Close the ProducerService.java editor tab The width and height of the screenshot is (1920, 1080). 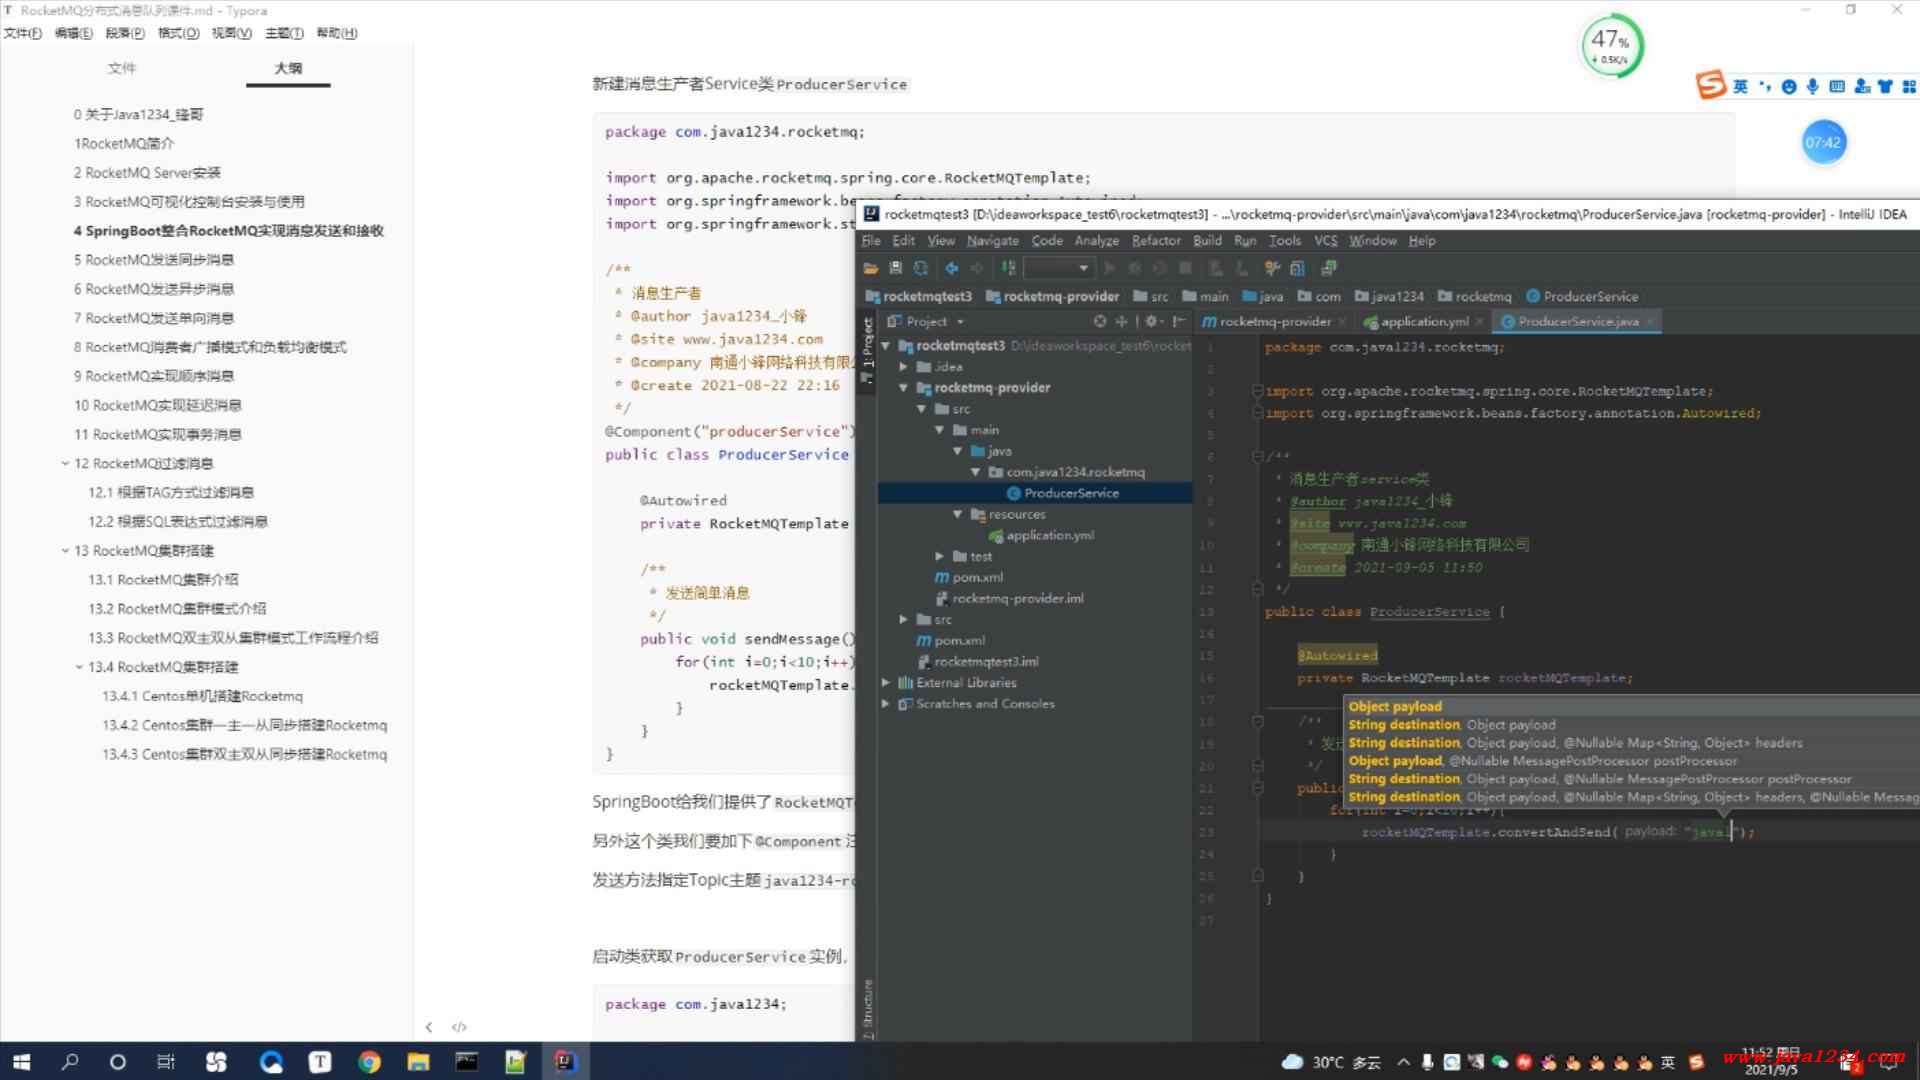[1650, 321]
